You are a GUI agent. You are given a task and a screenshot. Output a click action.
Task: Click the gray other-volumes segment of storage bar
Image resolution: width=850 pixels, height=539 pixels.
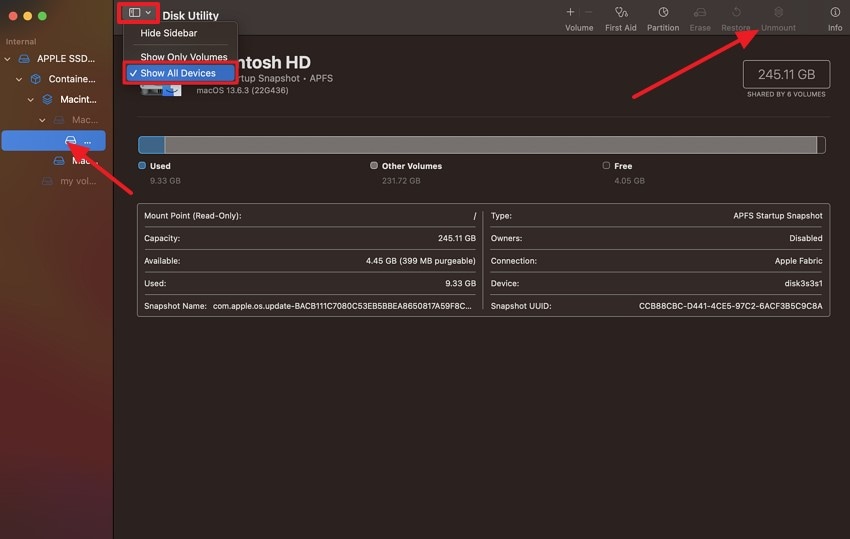point(491,145)
